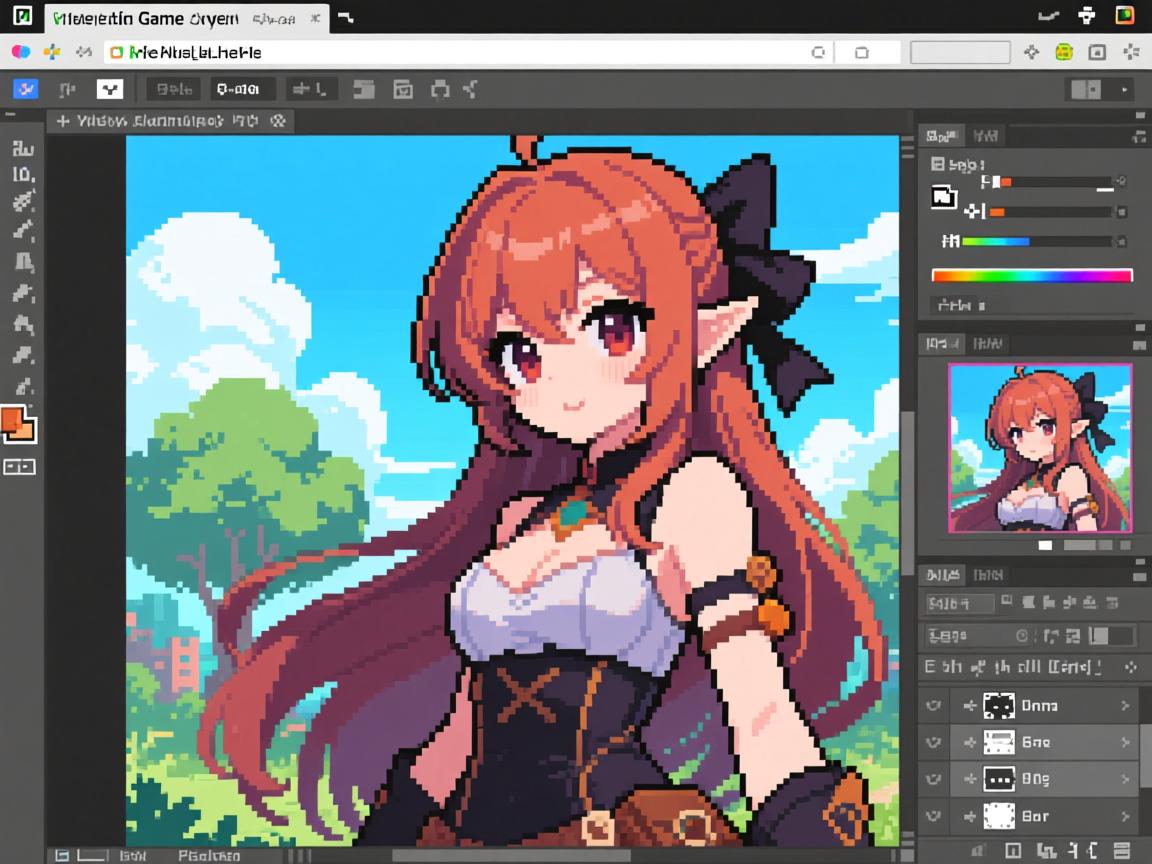
Task: Click the layers filter icon above the layer list
Action: pos(1005,603)
